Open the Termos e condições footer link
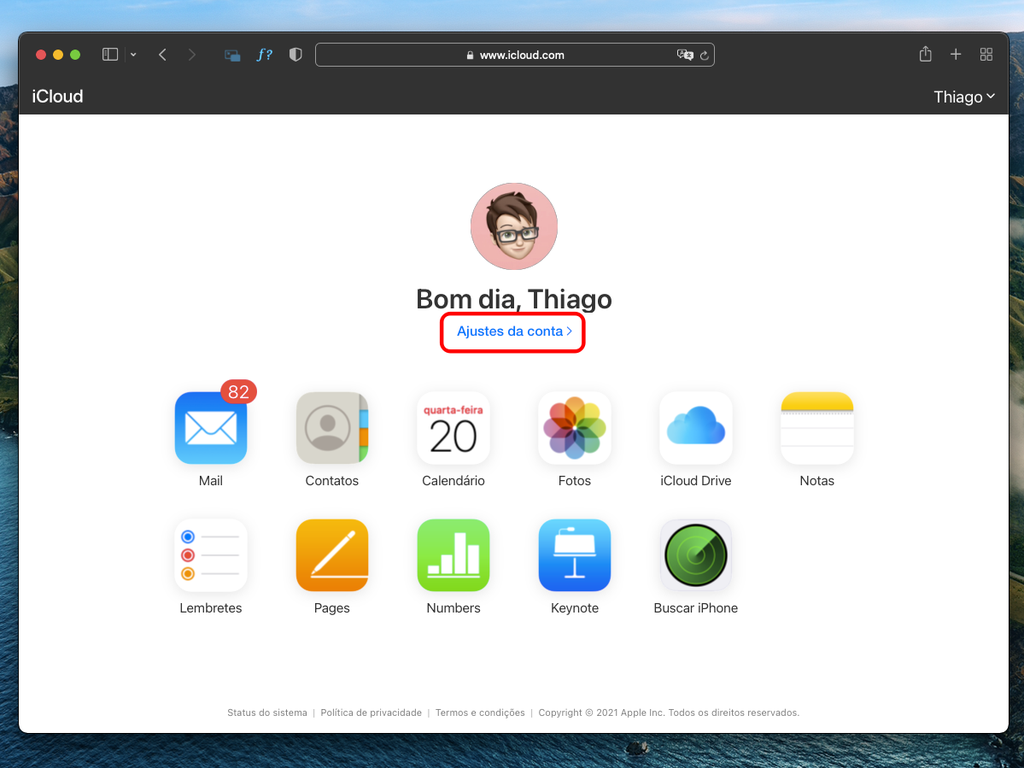Viewport: 1024px width, 768px height. [x=480, y=712]
